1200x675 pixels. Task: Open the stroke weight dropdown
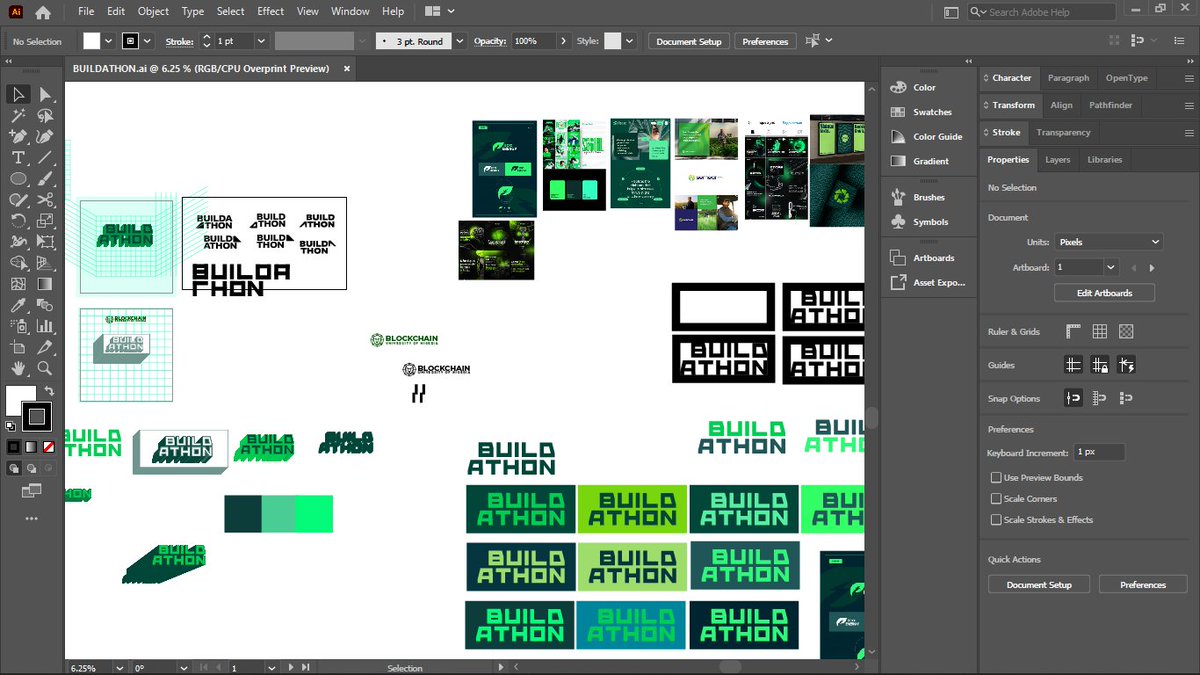(261, 41)
